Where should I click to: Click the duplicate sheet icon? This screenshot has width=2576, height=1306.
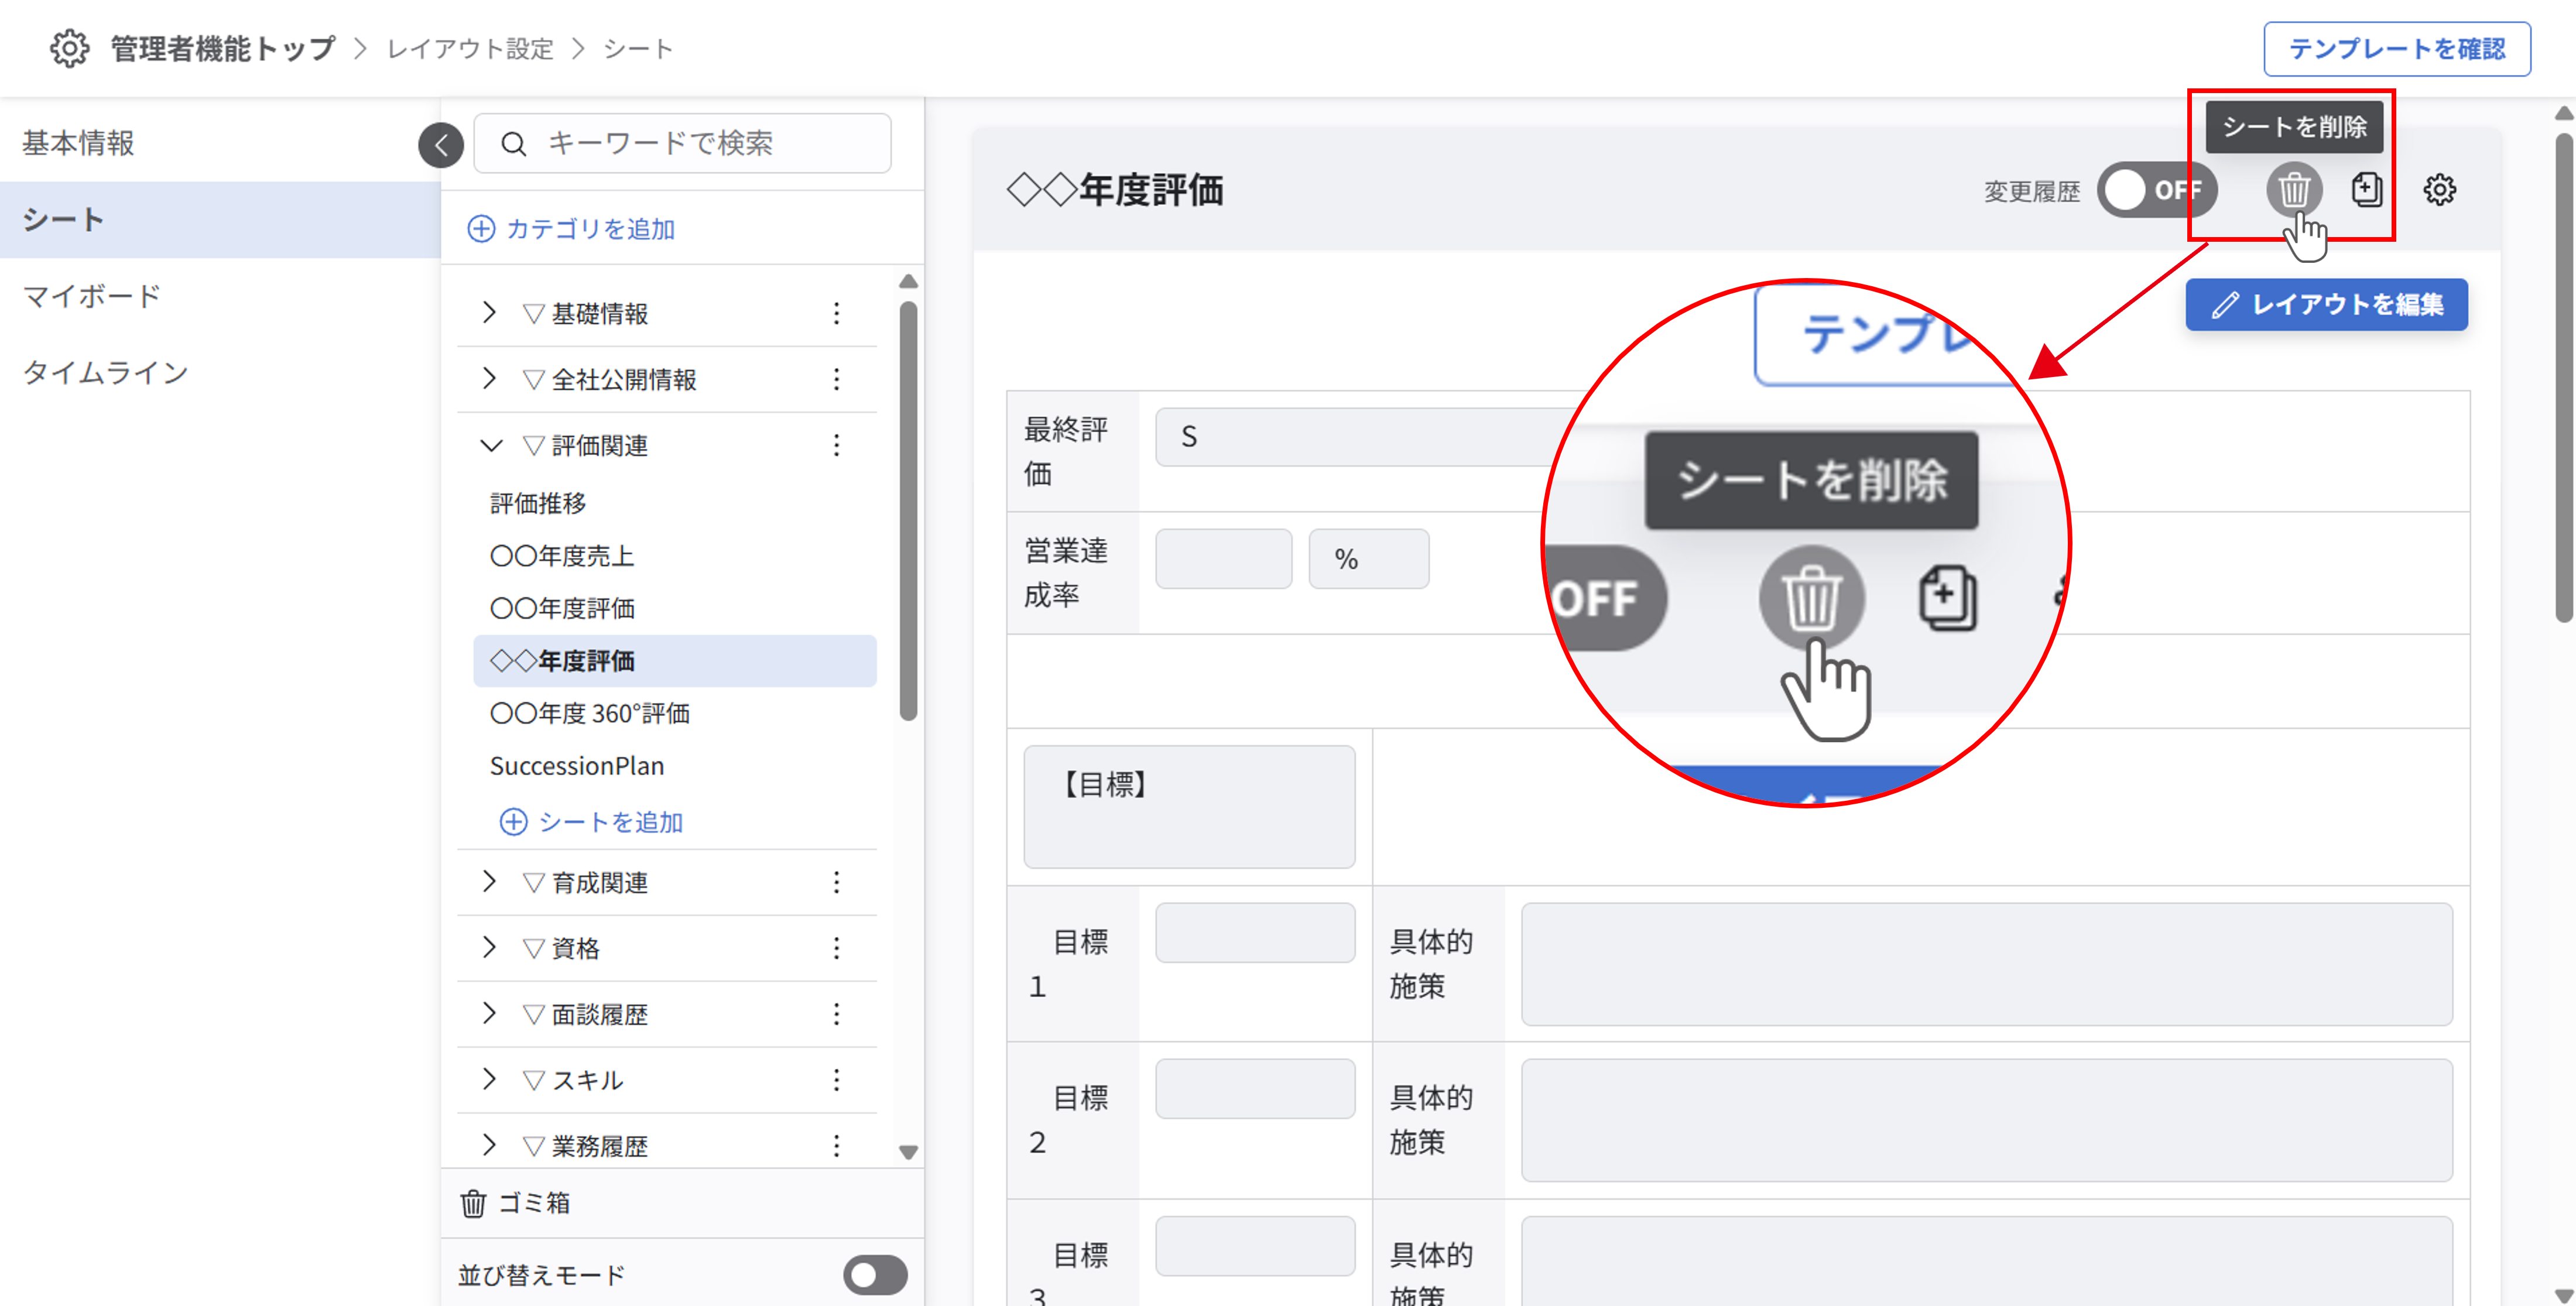tap(2366, 189)
